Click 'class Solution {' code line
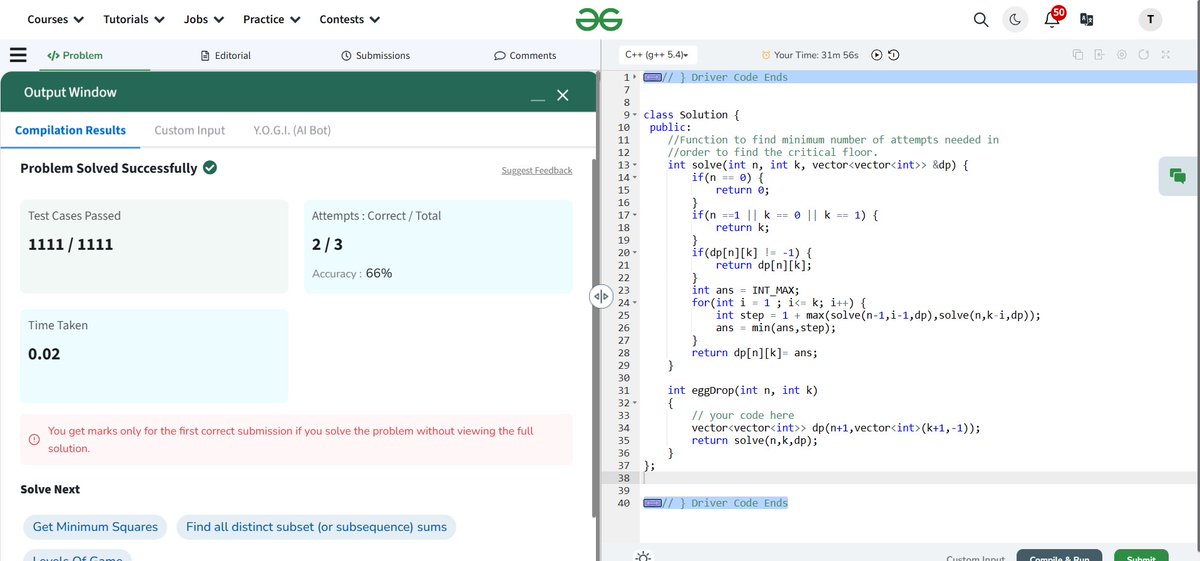1200x561 pixels. point(692,115)
